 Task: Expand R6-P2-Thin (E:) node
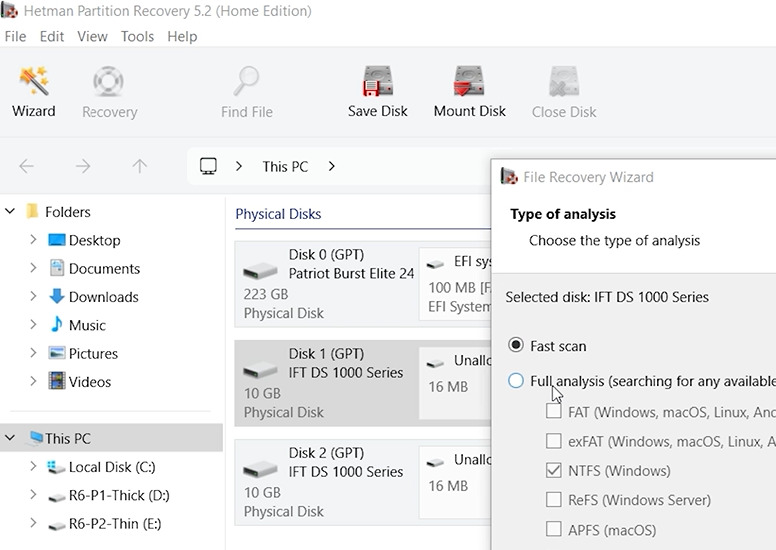(33, 522)
